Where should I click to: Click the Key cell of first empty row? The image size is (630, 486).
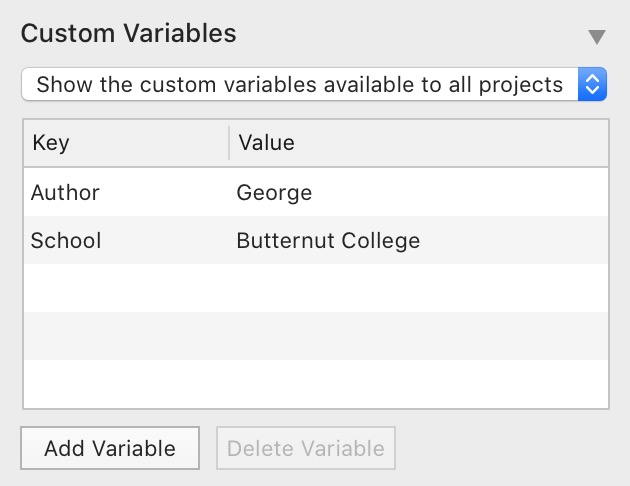coord(125,288)
